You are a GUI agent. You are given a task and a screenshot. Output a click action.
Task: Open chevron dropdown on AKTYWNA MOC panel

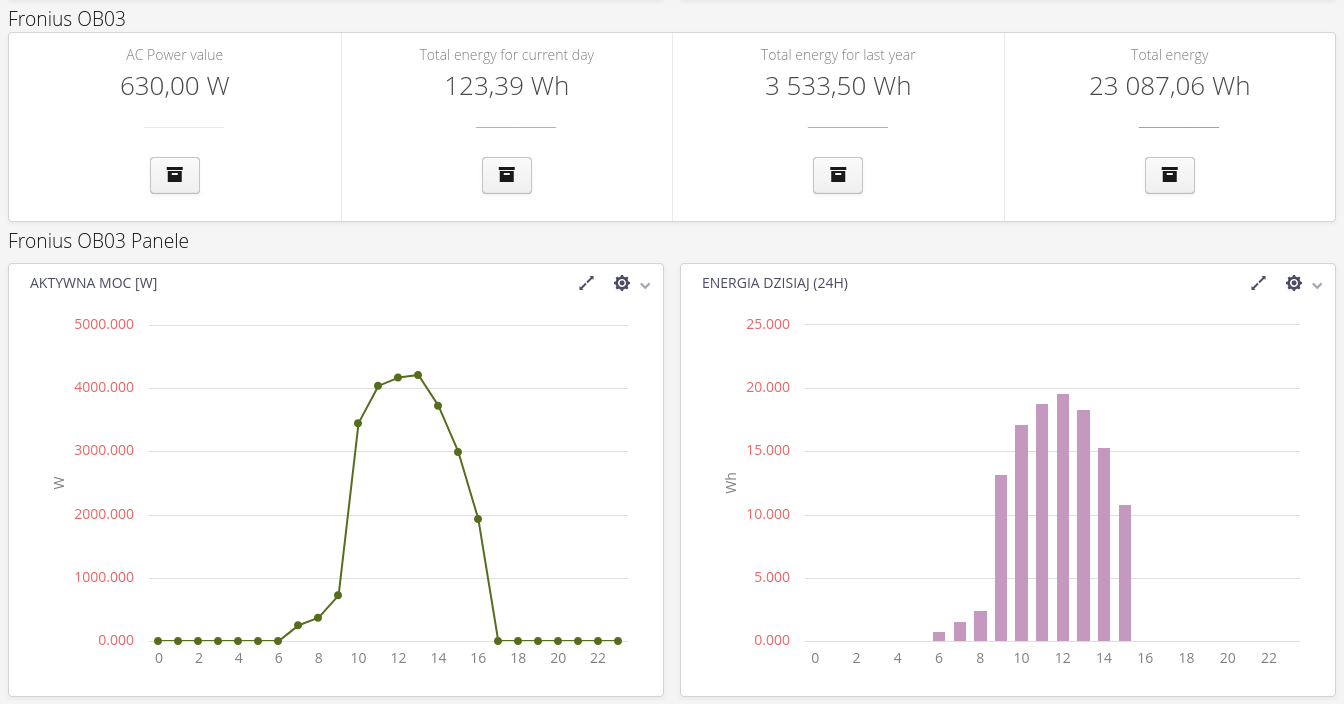(645, 285)
